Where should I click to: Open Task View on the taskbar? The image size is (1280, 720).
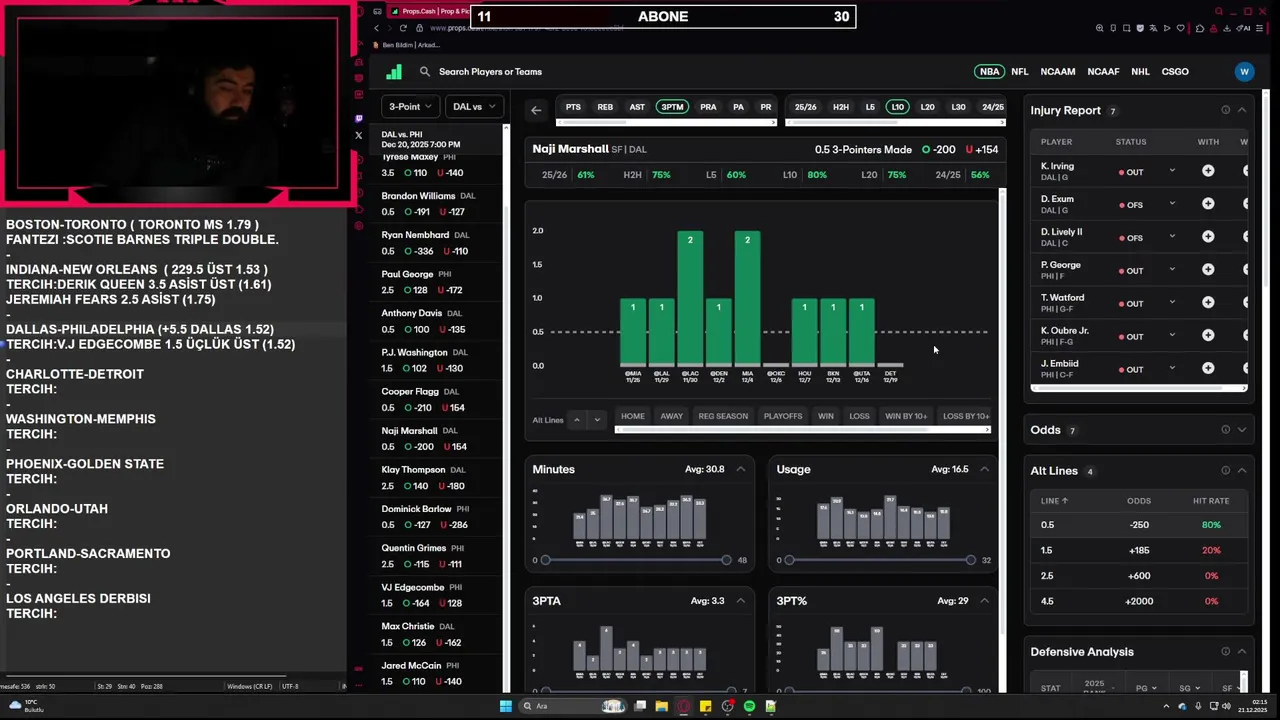point(640,706)
